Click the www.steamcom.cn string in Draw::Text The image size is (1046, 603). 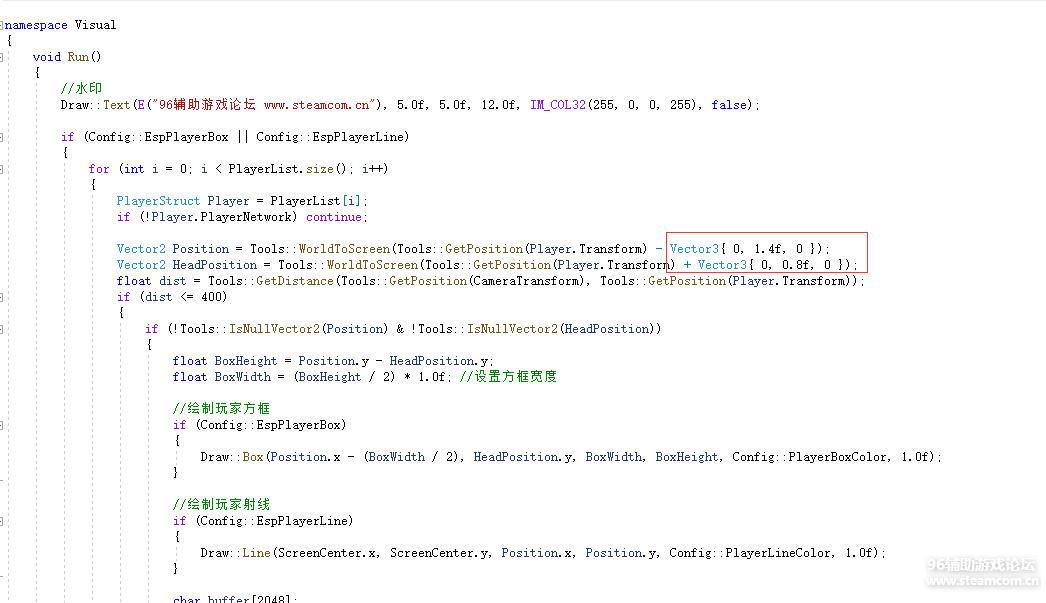coord(324,105)
